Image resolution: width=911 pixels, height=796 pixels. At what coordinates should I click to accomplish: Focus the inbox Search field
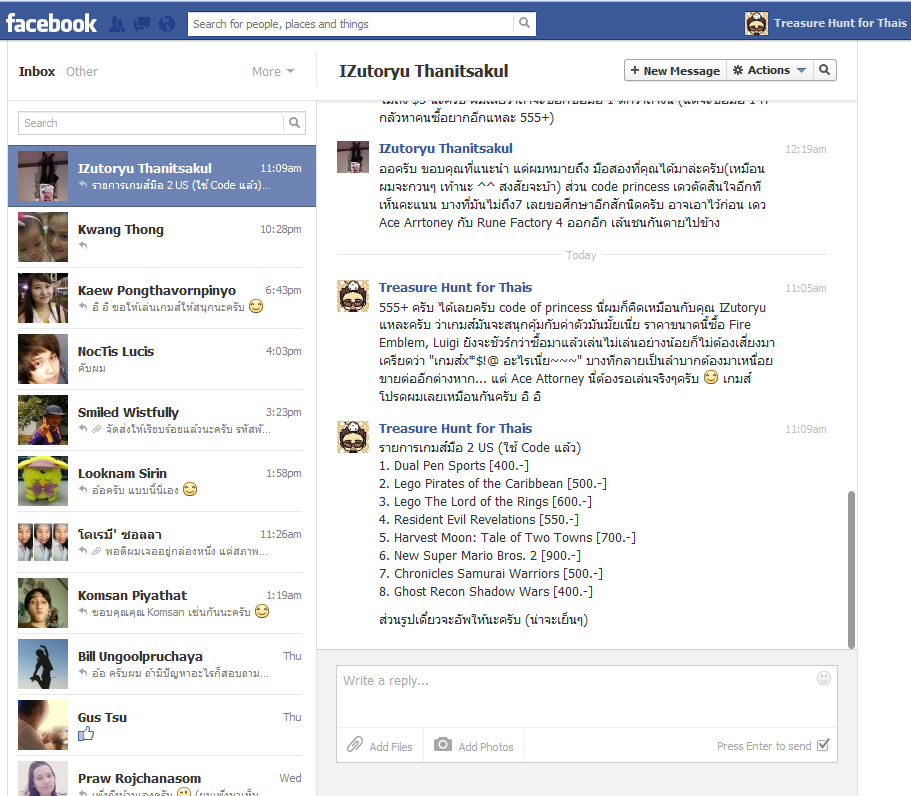coord(151,123)
